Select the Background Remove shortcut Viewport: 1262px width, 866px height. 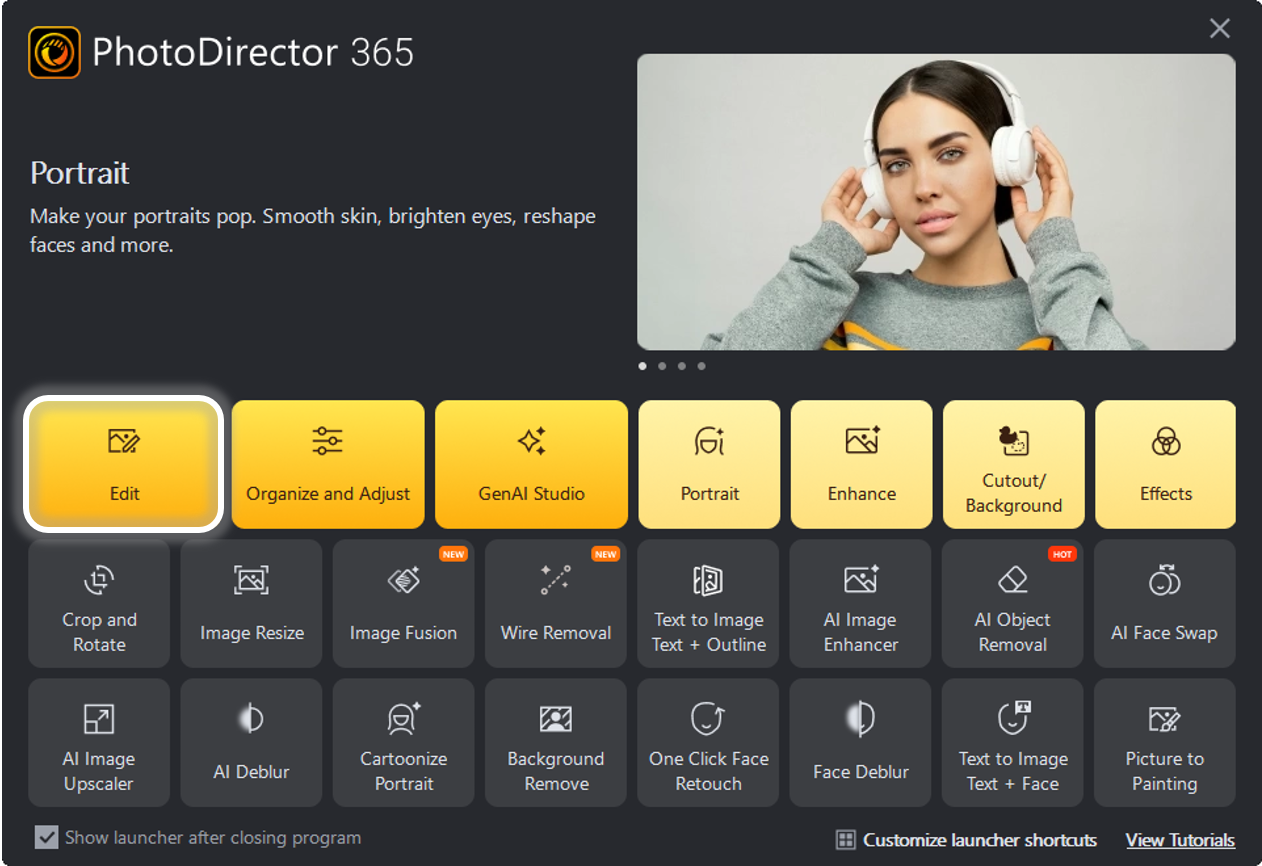[x=556, y=742]
